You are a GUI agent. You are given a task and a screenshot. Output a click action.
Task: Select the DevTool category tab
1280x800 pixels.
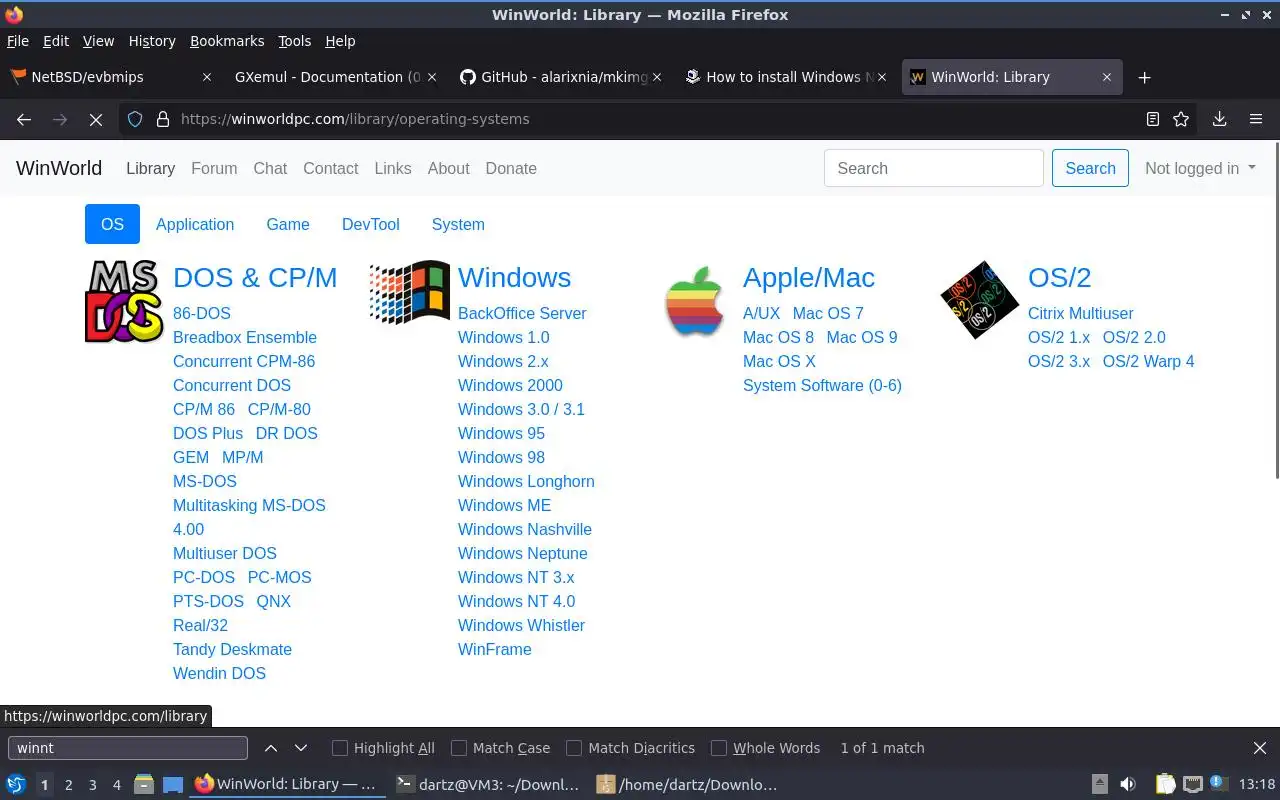point(371,224)
